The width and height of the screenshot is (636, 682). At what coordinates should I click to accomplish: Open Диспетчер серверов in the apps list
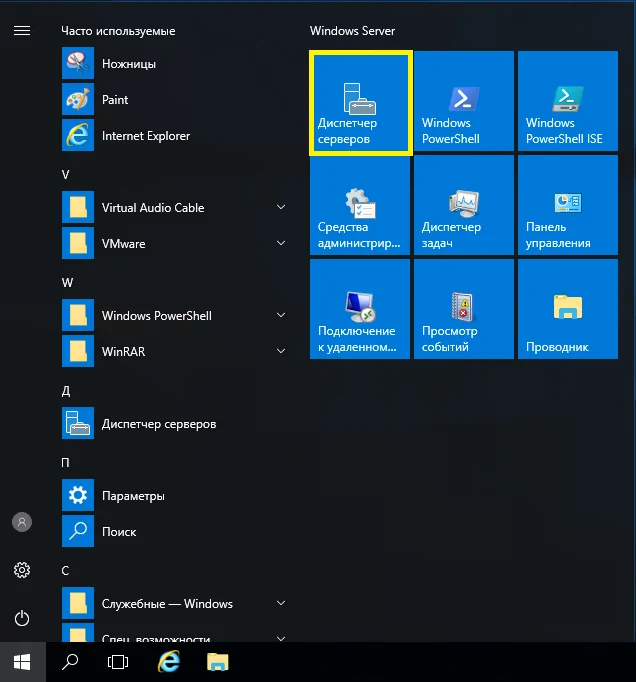174,424
